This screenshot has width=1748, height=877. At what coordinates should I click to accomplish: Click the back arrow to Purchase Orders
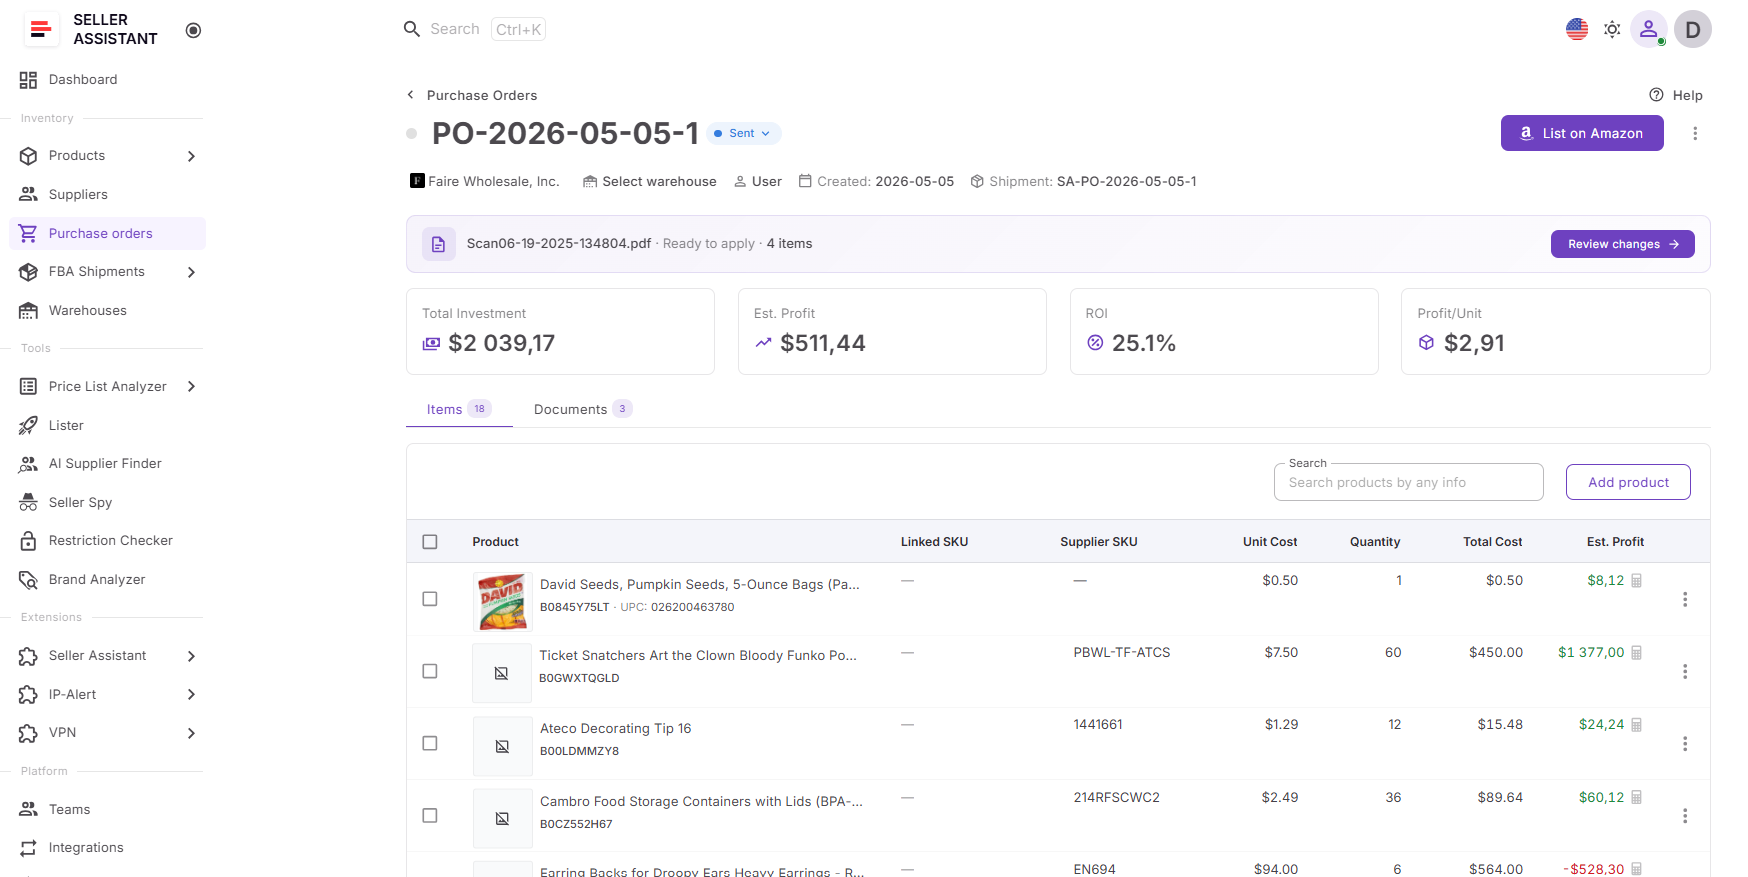[410, 95]
